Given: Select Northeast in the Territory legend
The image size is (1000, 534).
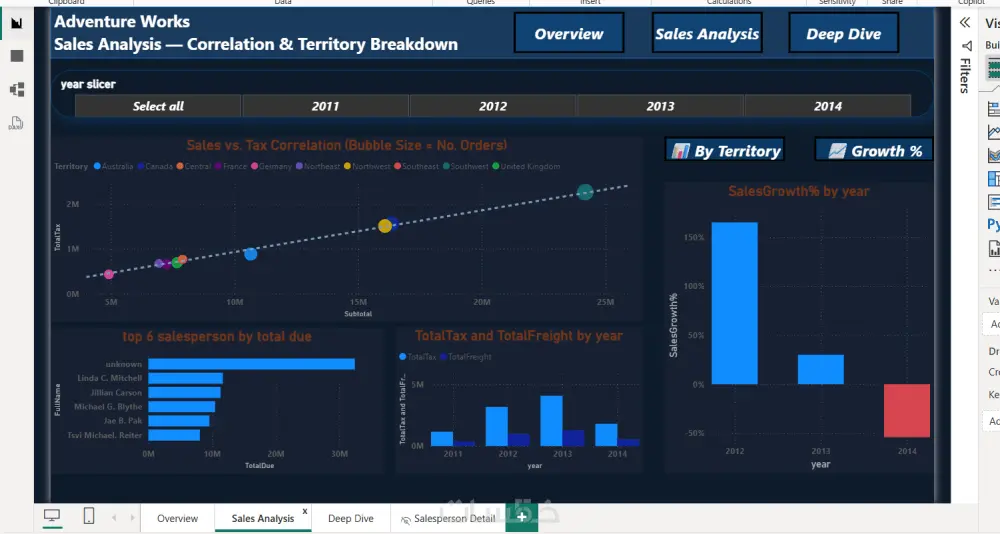Looking at the screenshot, I should (x=318, y=166).
